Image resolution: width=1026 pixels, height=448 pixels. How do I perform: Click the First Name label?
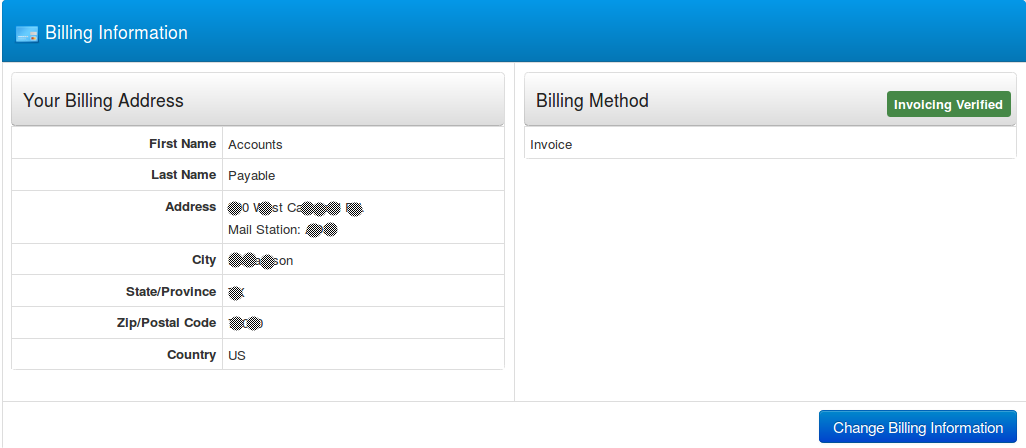coord(182,144)
